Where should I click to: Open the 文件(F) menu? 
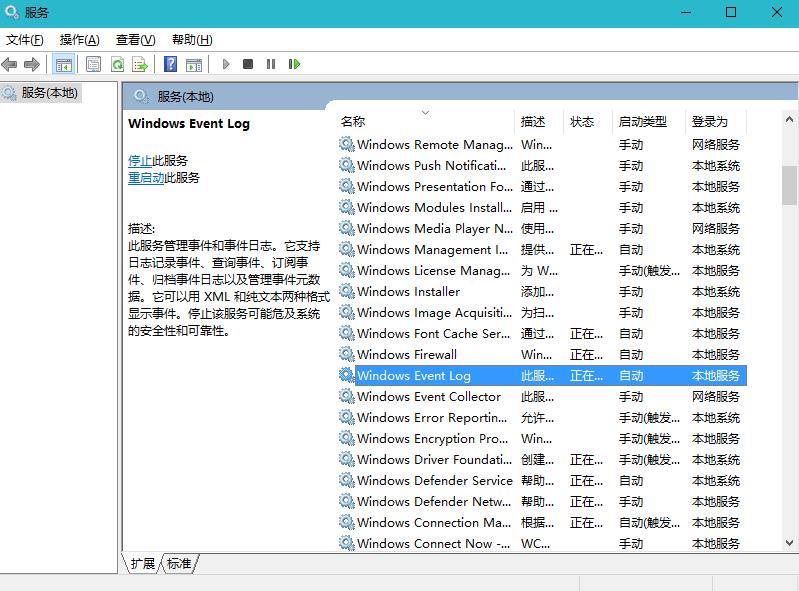25,40
